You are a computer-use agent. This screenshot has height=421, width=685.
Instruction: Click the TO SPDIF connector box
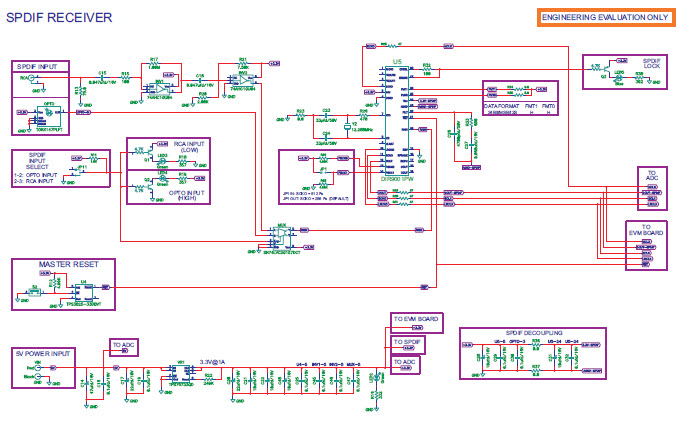click(x=408, y=342)
